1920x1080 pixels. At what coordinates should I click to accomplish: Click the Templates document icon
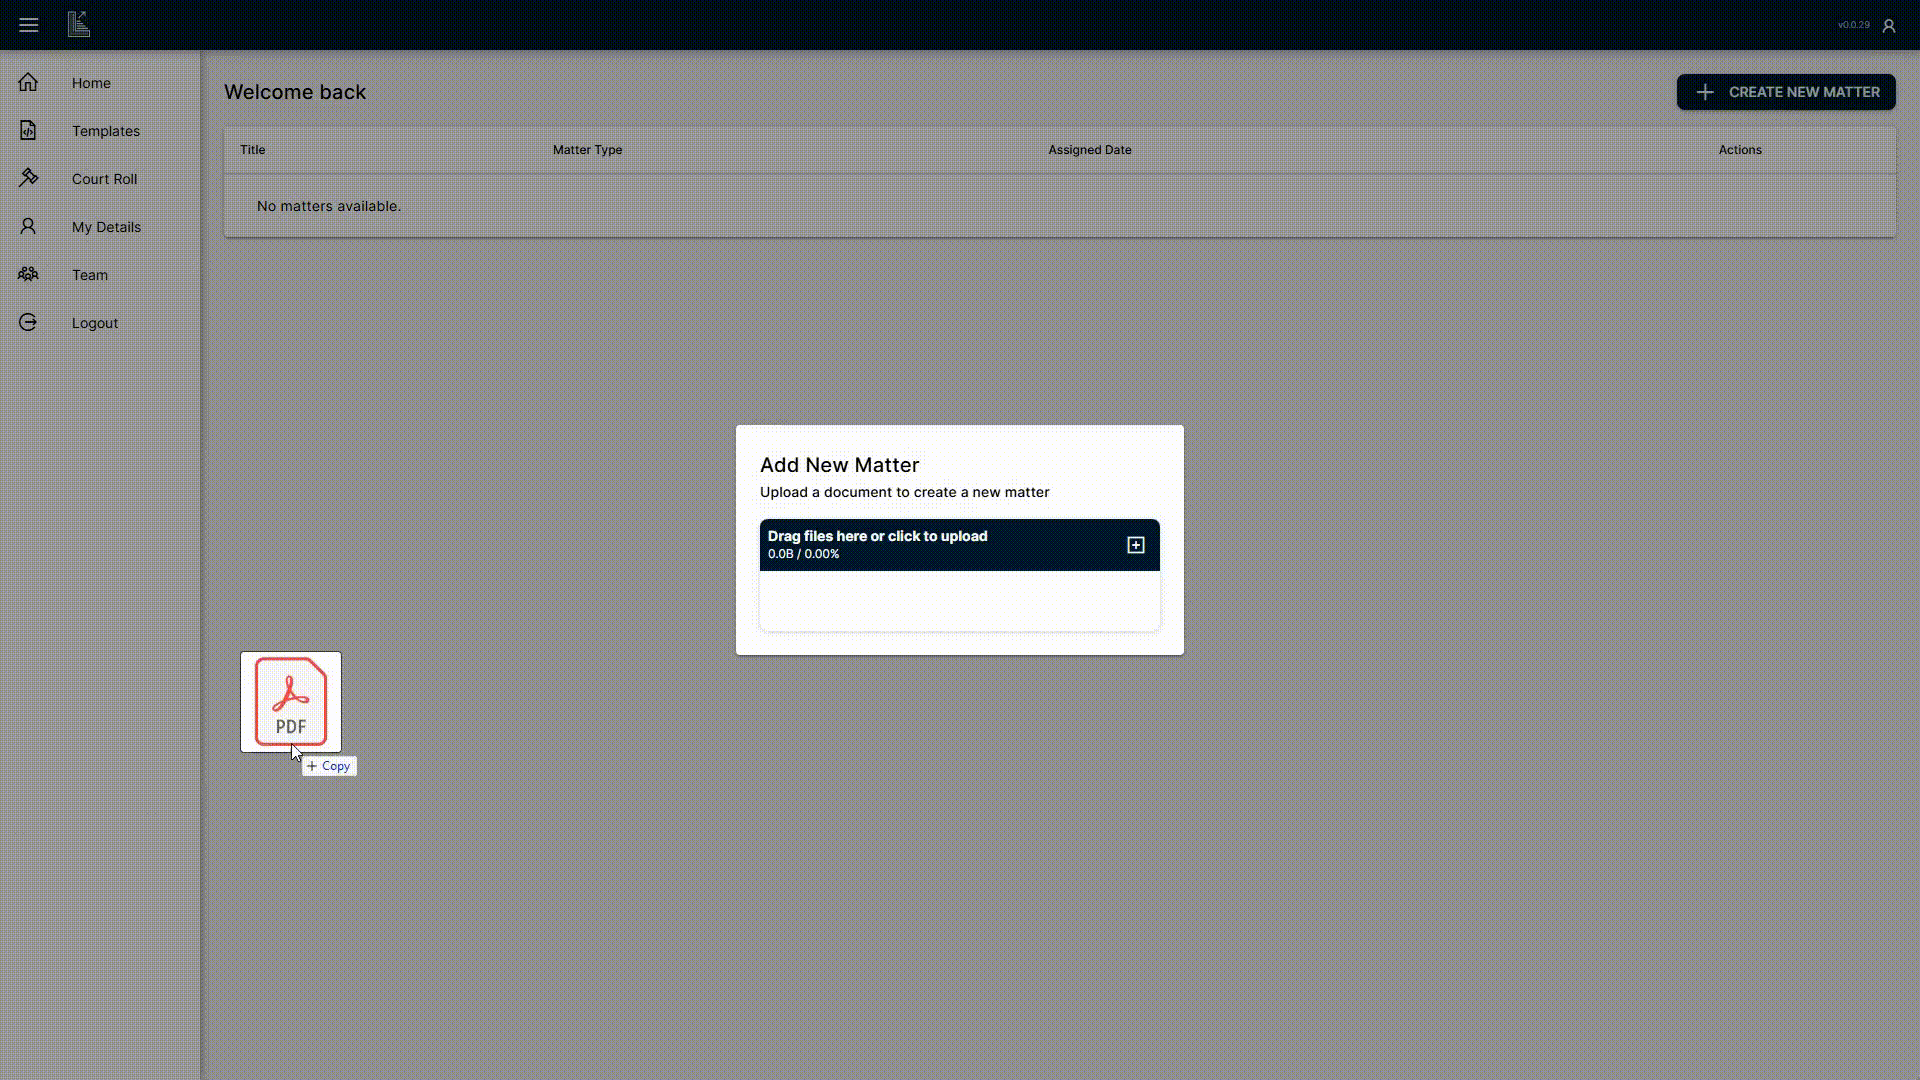[x=28, y=131]
